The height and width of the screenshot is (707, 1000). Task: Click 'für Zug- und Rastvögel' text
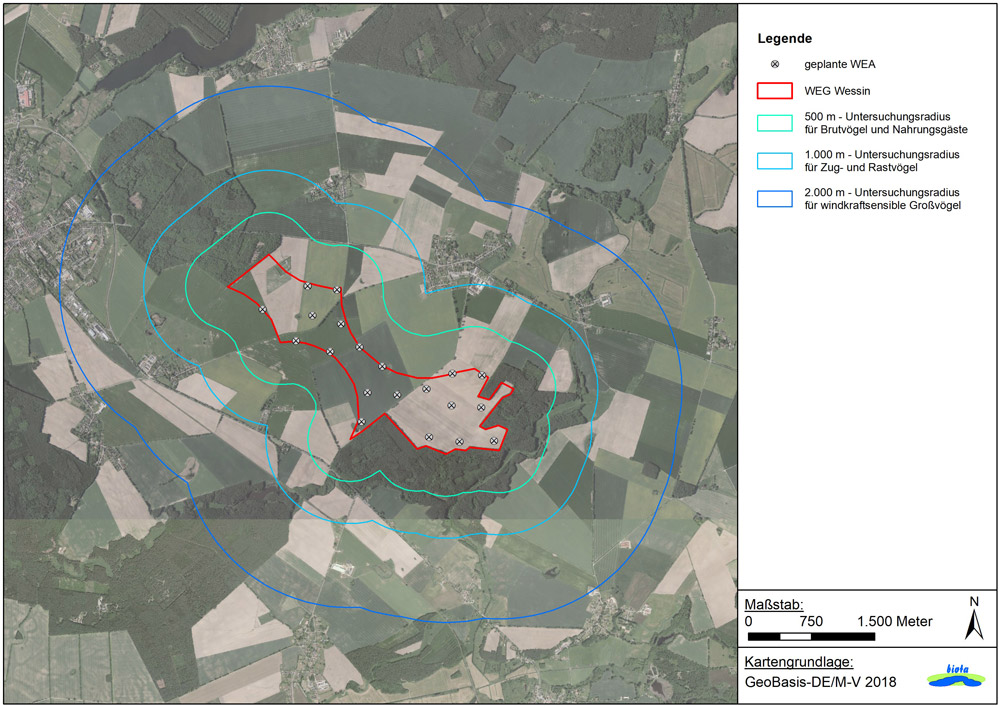point(861,168)
